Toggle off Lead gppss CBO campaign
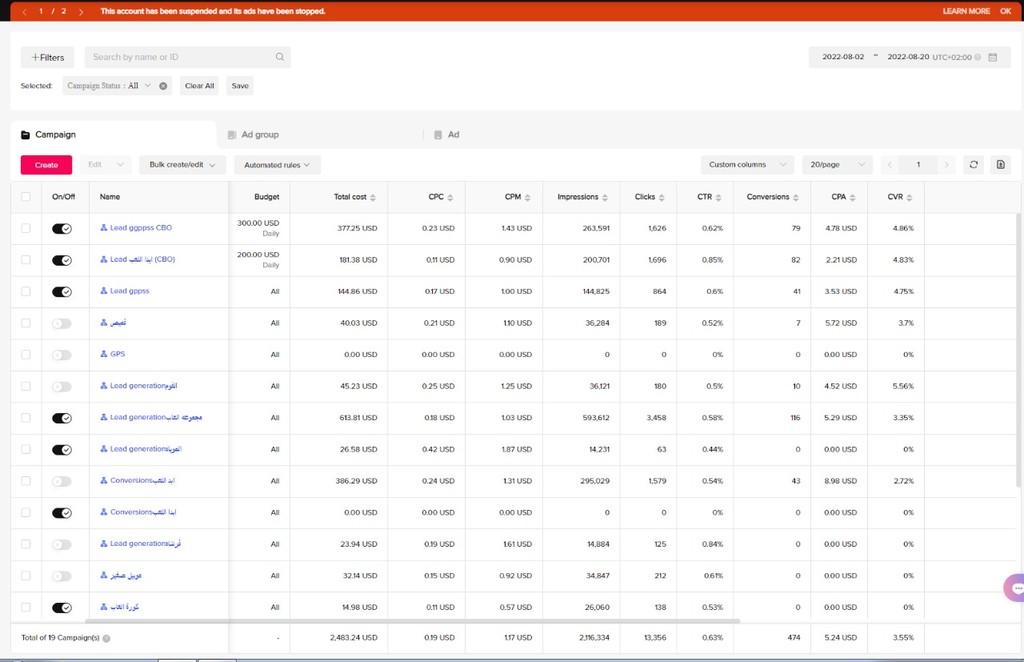Viewport: 1024px width, 662px height. (x=62, y=229)
